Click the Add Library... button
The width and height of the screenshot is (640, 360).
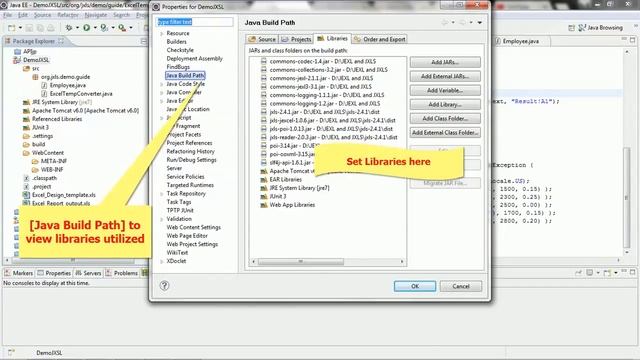(x=445, y=104)
